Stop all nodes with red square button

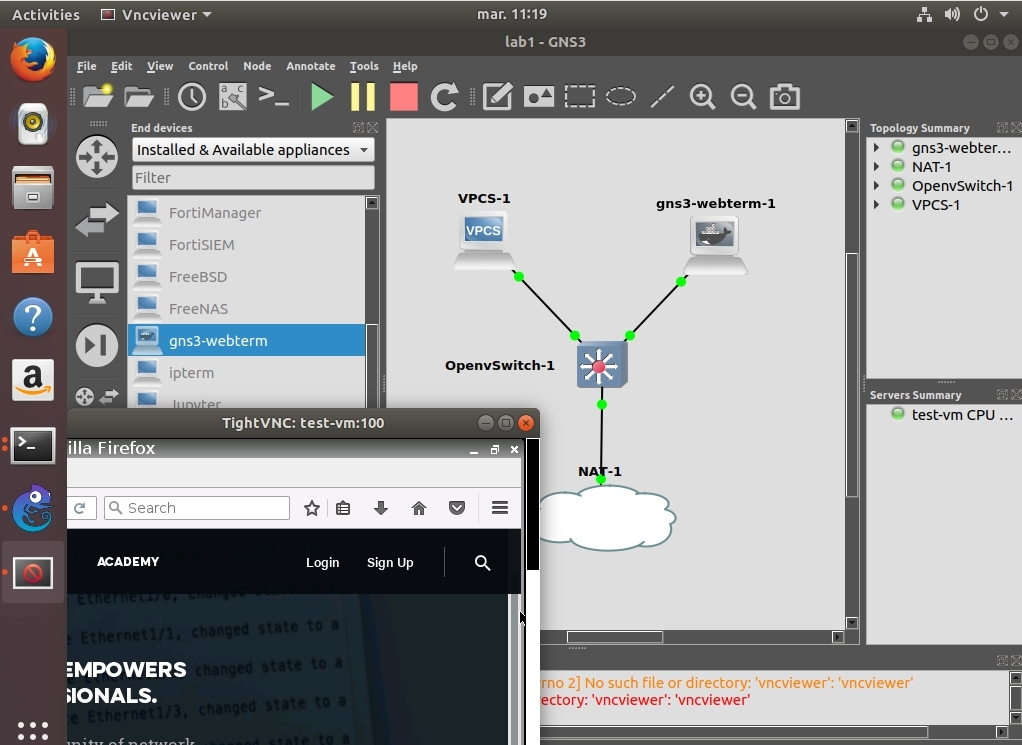403,96
